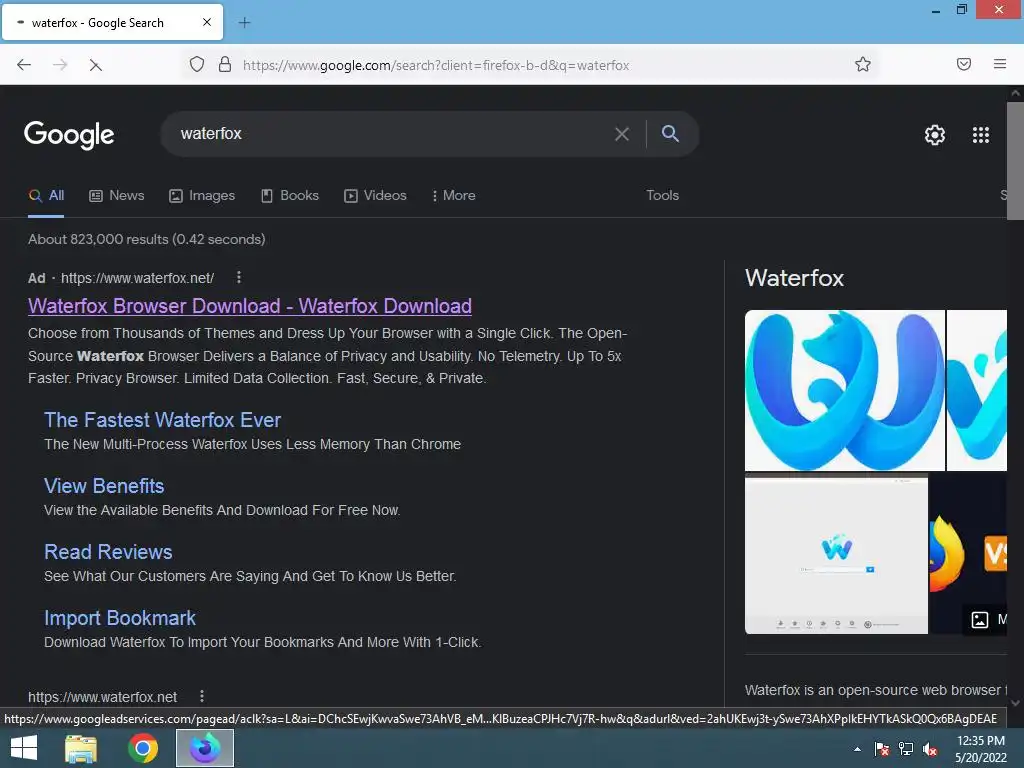The height and width of the screenshot is (768, 1024).
Task: Open ad options three-dot menu
Action: (x=239, y=278)
